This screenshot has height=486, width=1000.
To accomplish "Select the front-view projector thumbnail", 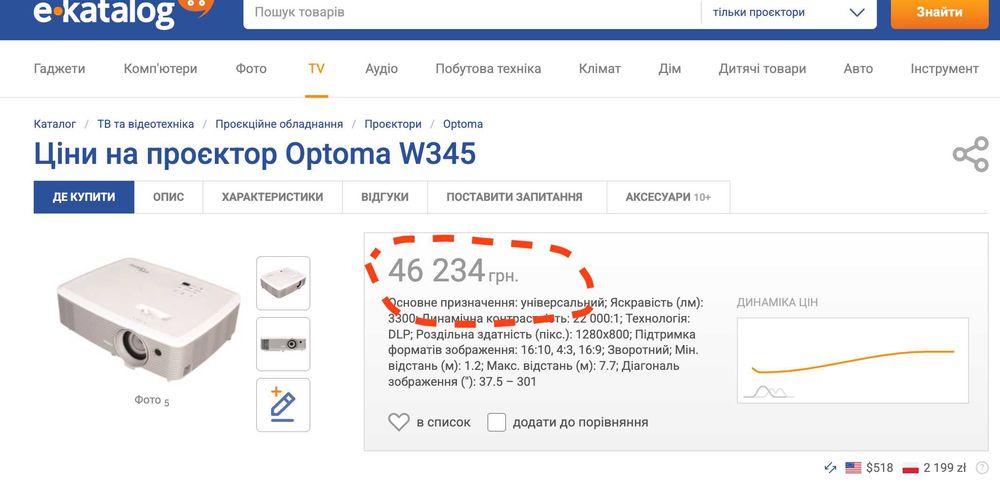I will coord(283,344).
